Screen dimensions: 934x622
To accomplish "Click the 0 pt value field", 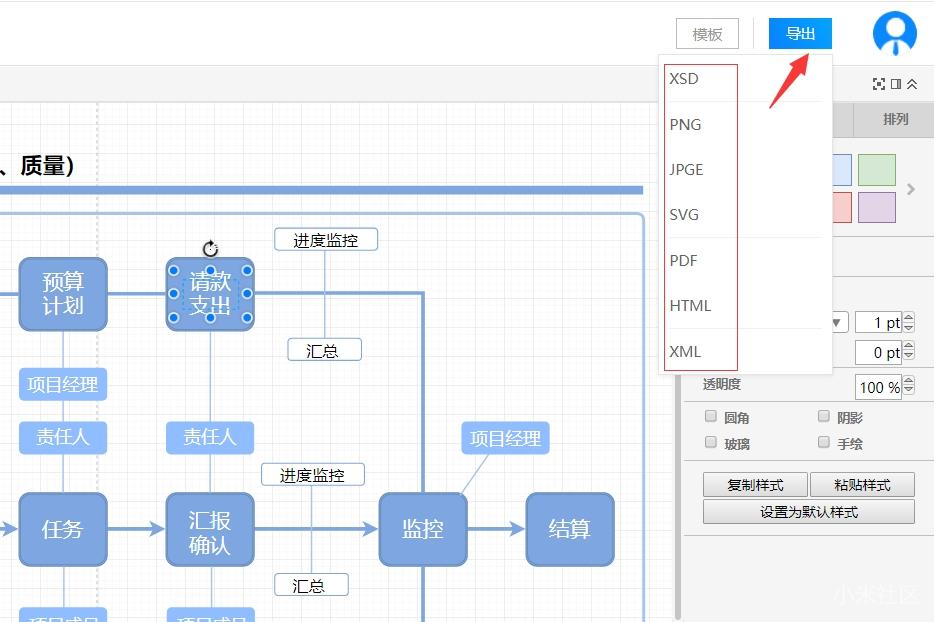I will (878, 352).
